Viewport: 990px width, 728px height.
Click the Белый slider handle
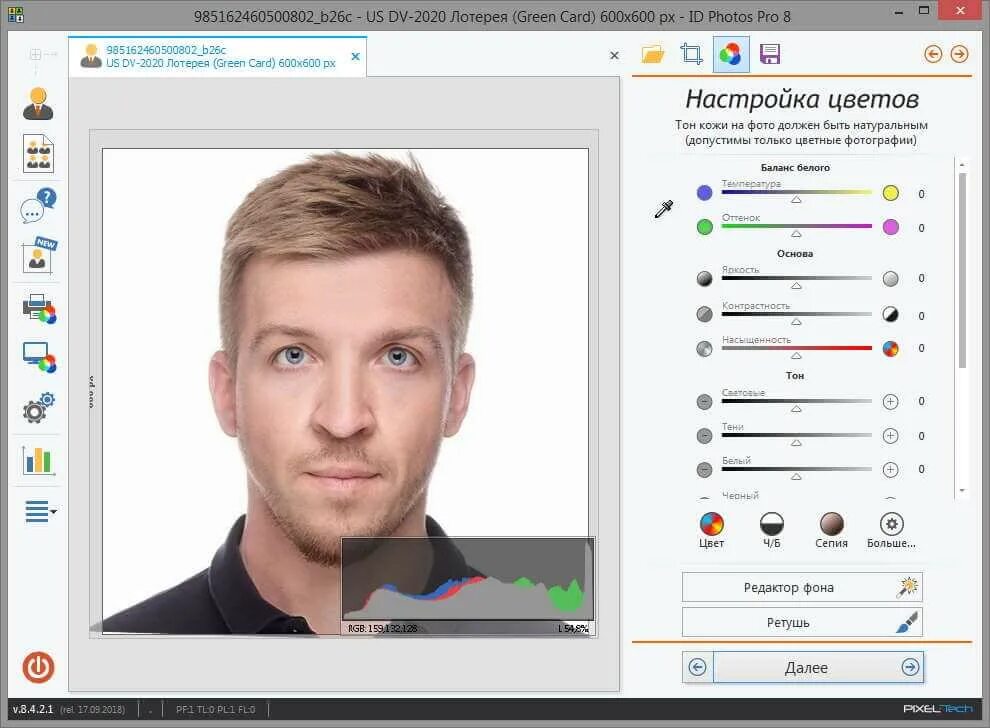[796, 477]
